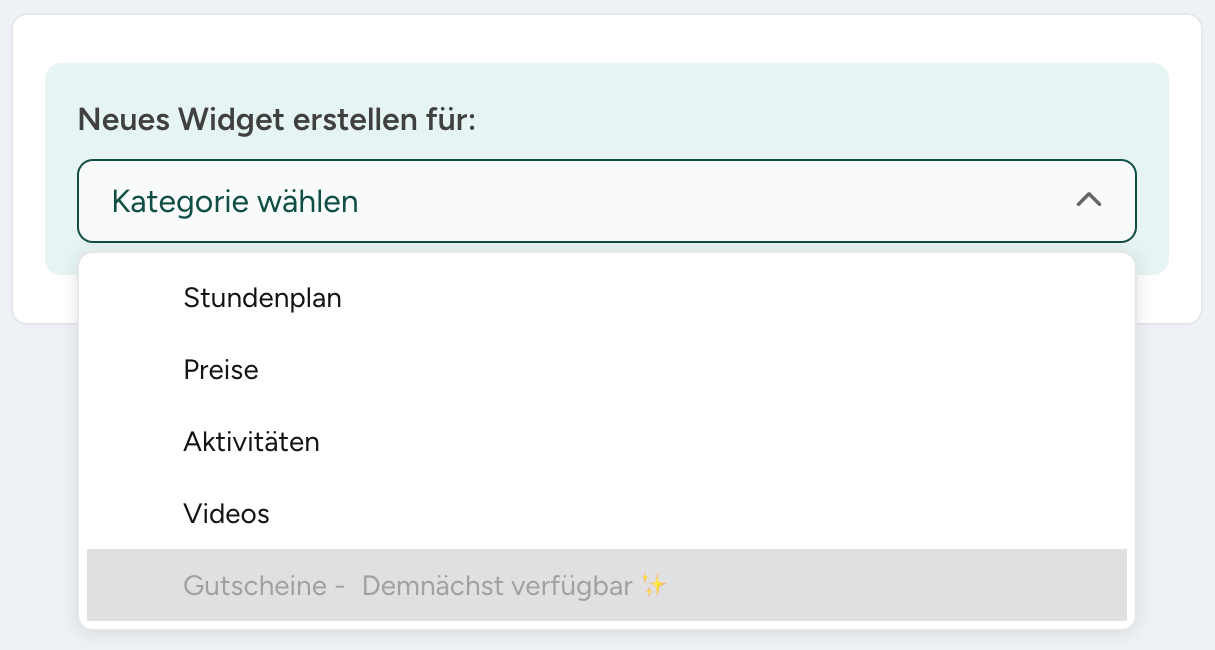The height and width of the screenshot is (650, 1215).
Task: Pick Aktivitäten in the dropdown list
Action: 607,442
